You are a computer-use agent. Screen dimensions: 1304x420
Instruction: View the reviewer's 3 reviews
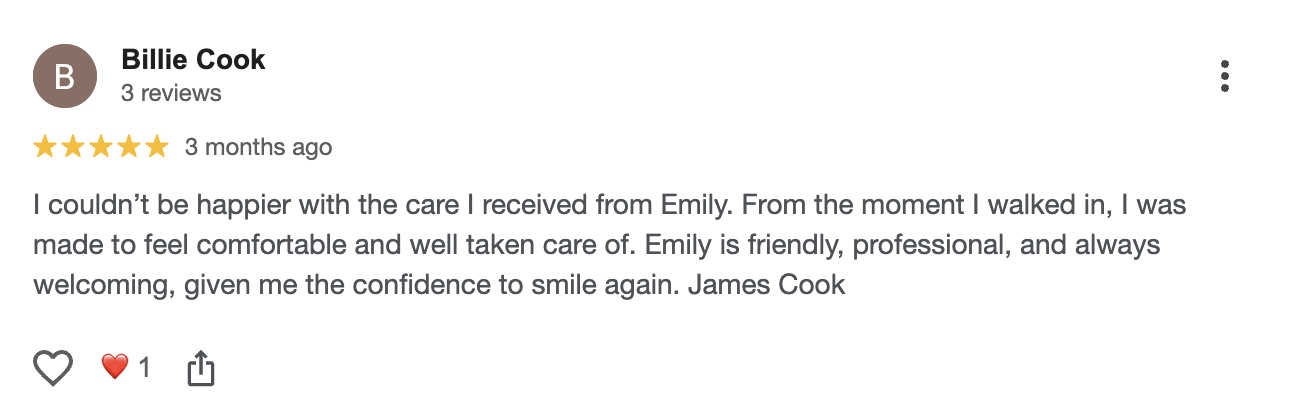point(171,93)
